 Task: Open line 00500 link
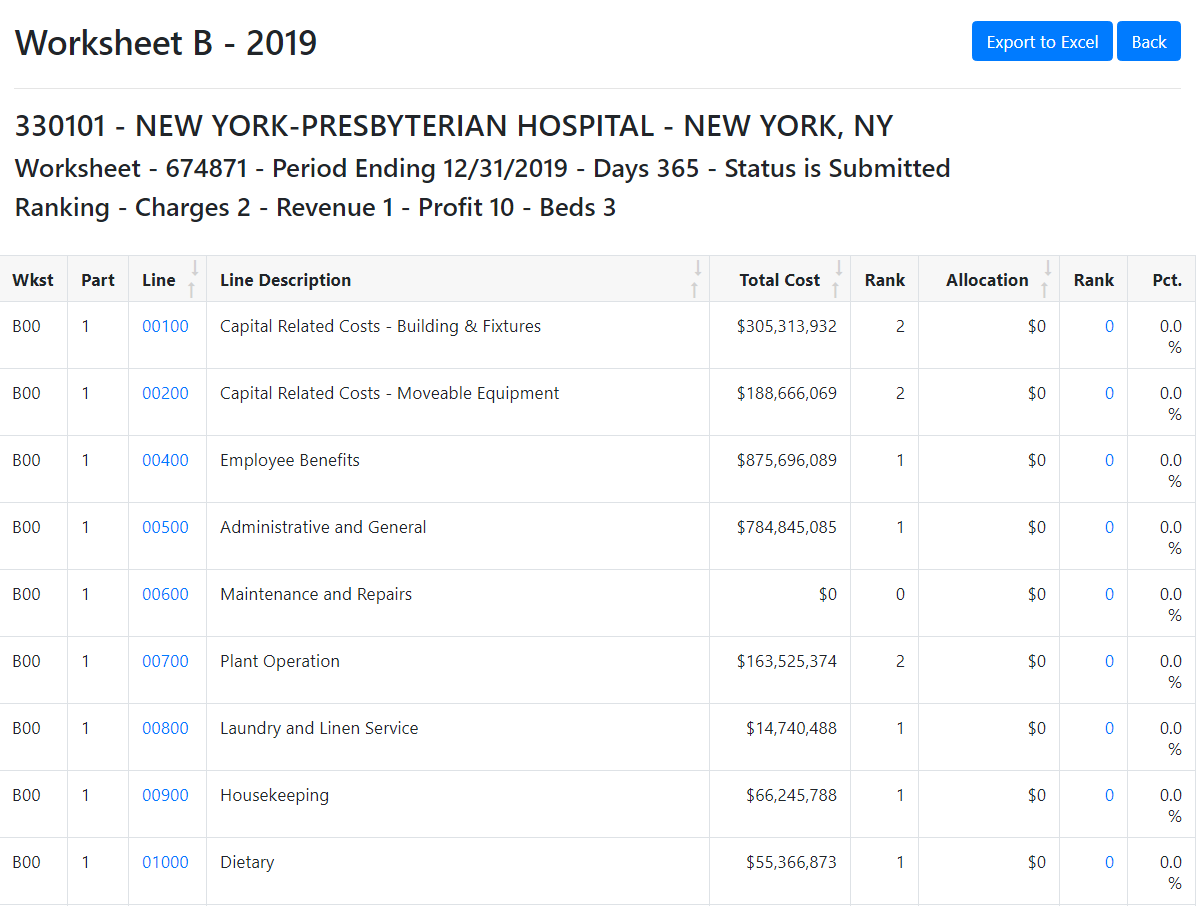tap(165, 527)
